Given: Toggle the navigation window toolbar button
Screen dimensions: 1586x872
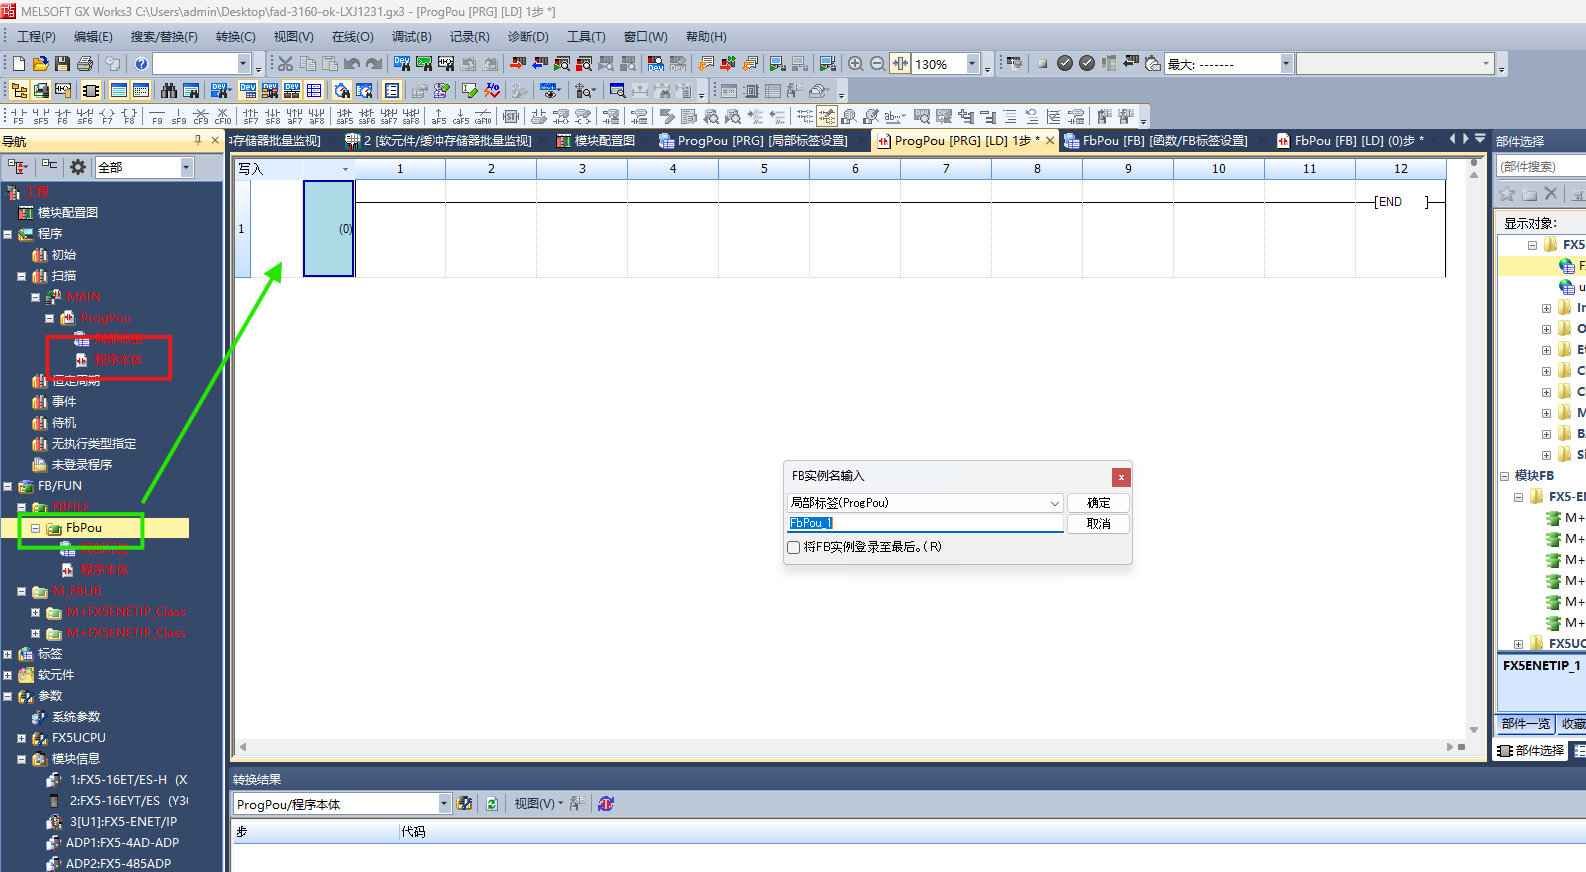Looking at the screenshot, I should [19, 91].
